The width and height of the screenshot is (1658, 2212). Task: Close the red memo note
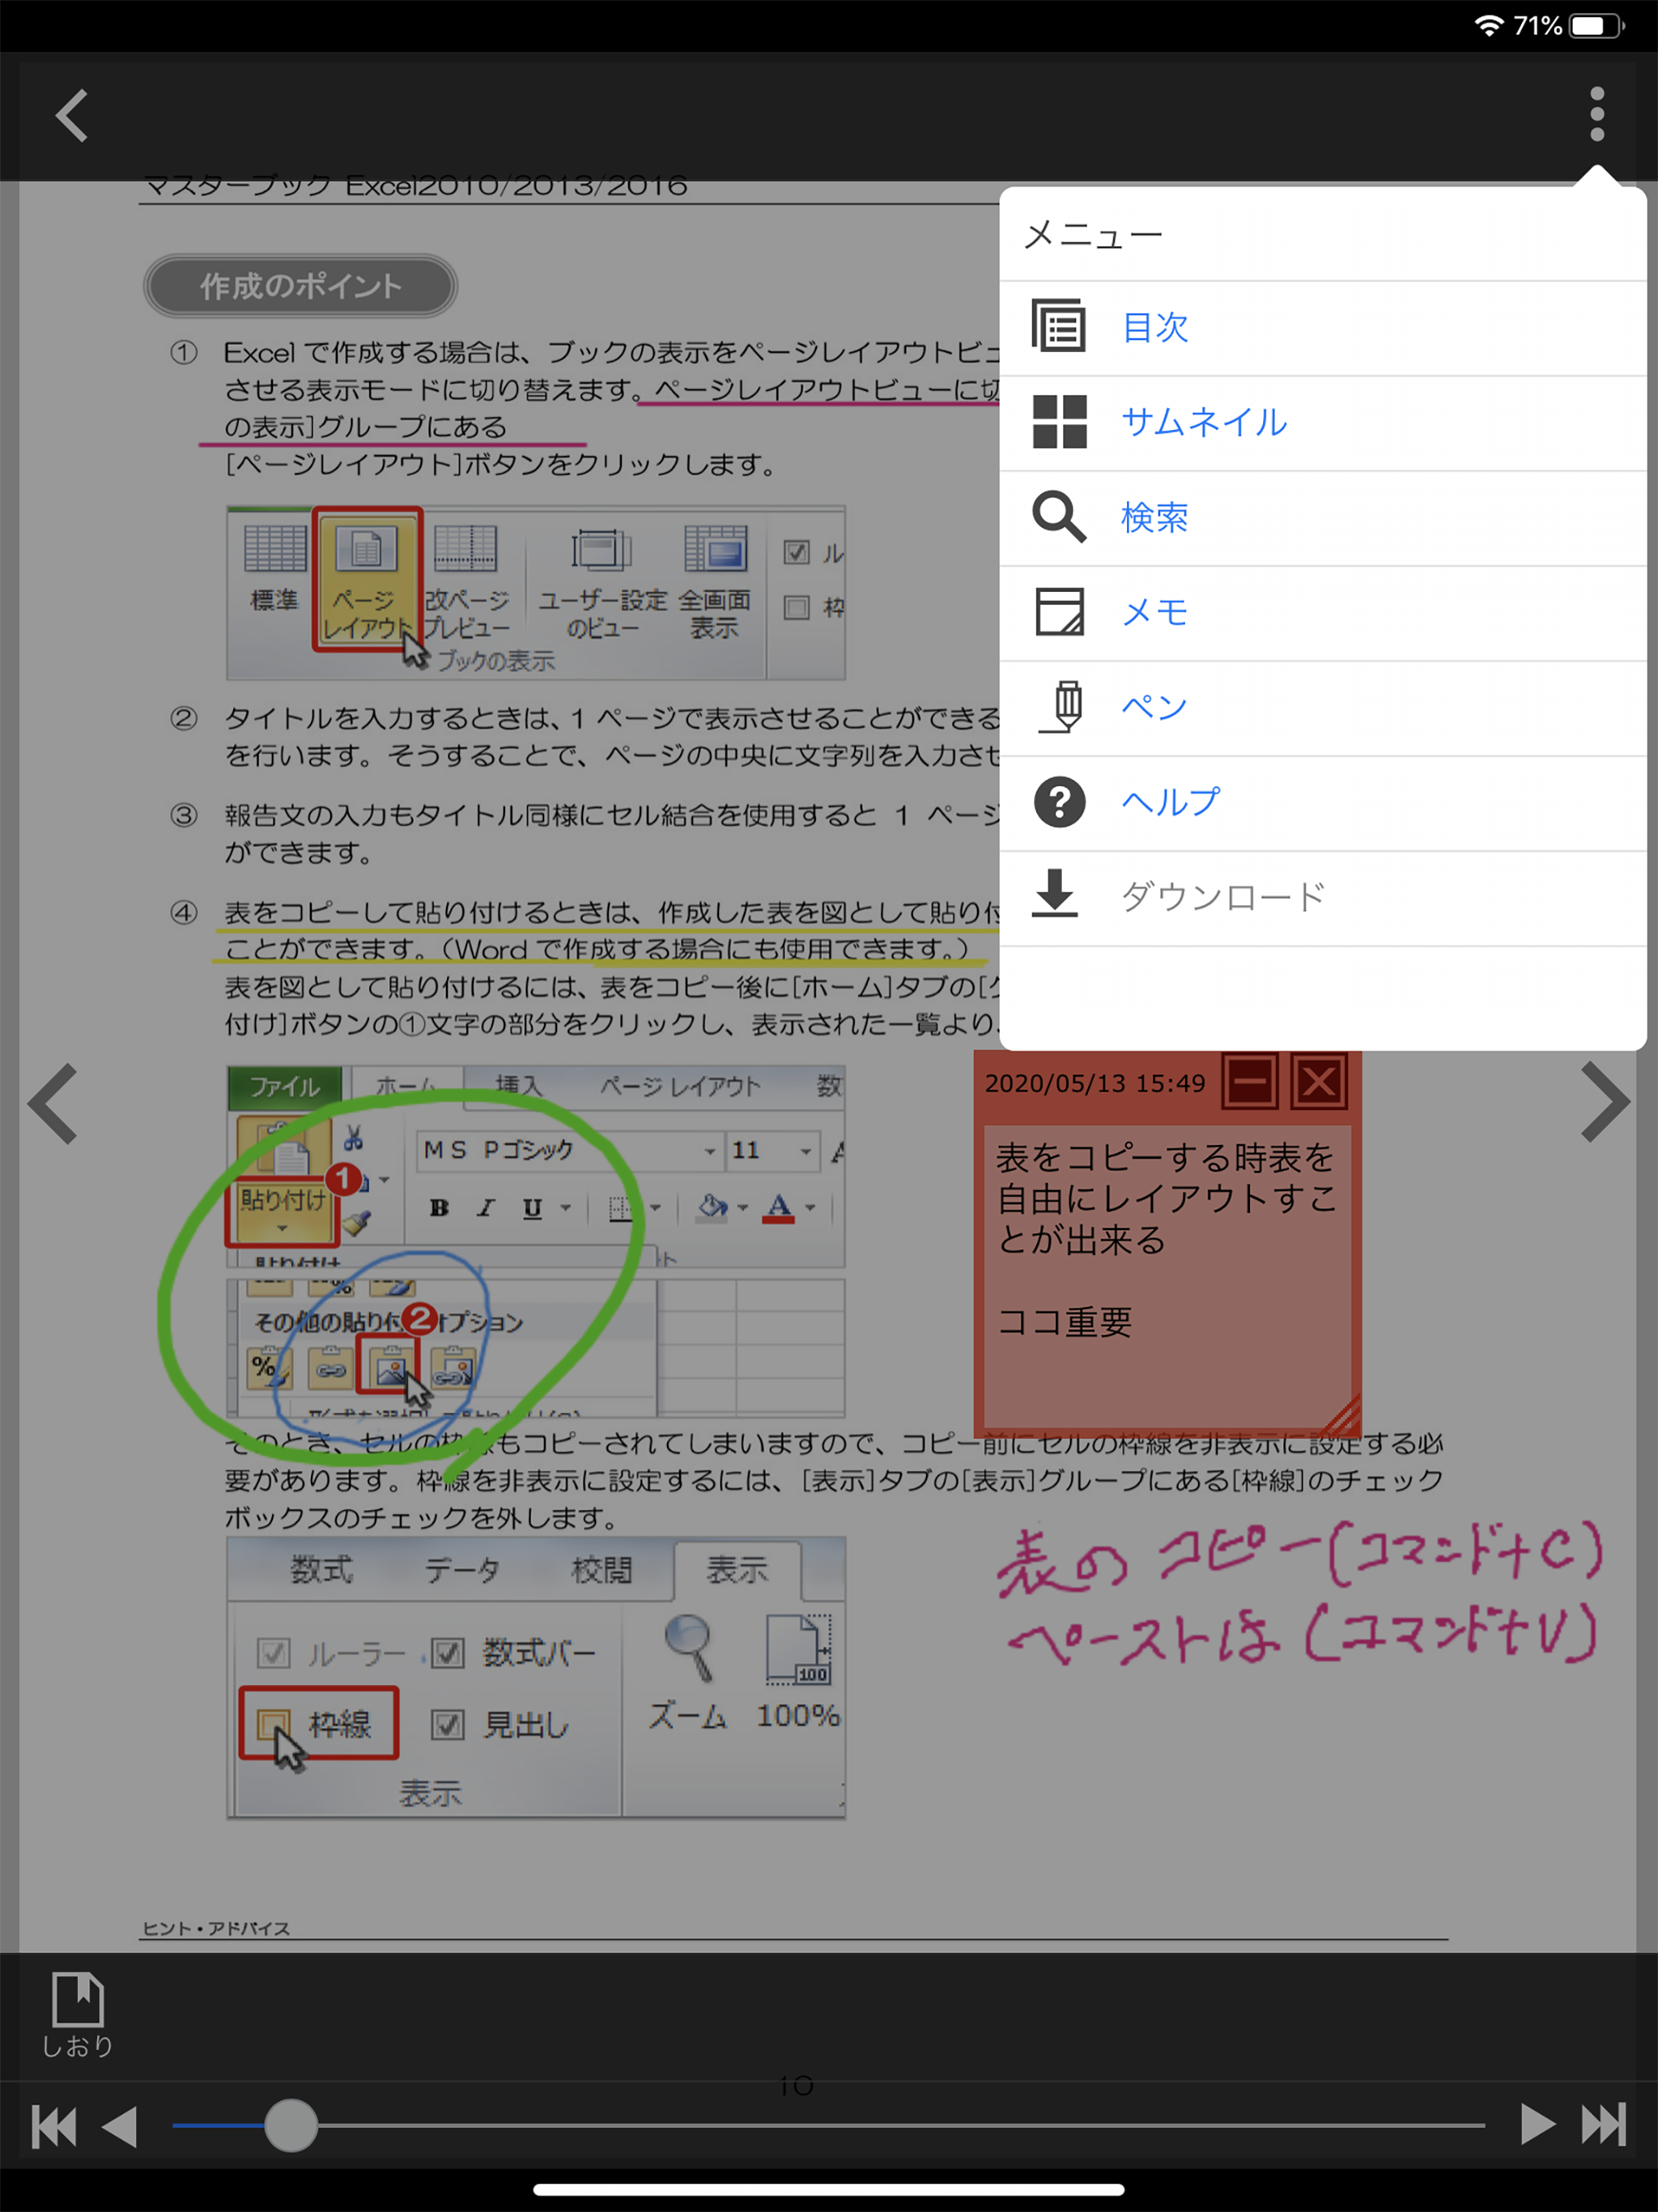pyautogui.click(x=1319, y=1082)
